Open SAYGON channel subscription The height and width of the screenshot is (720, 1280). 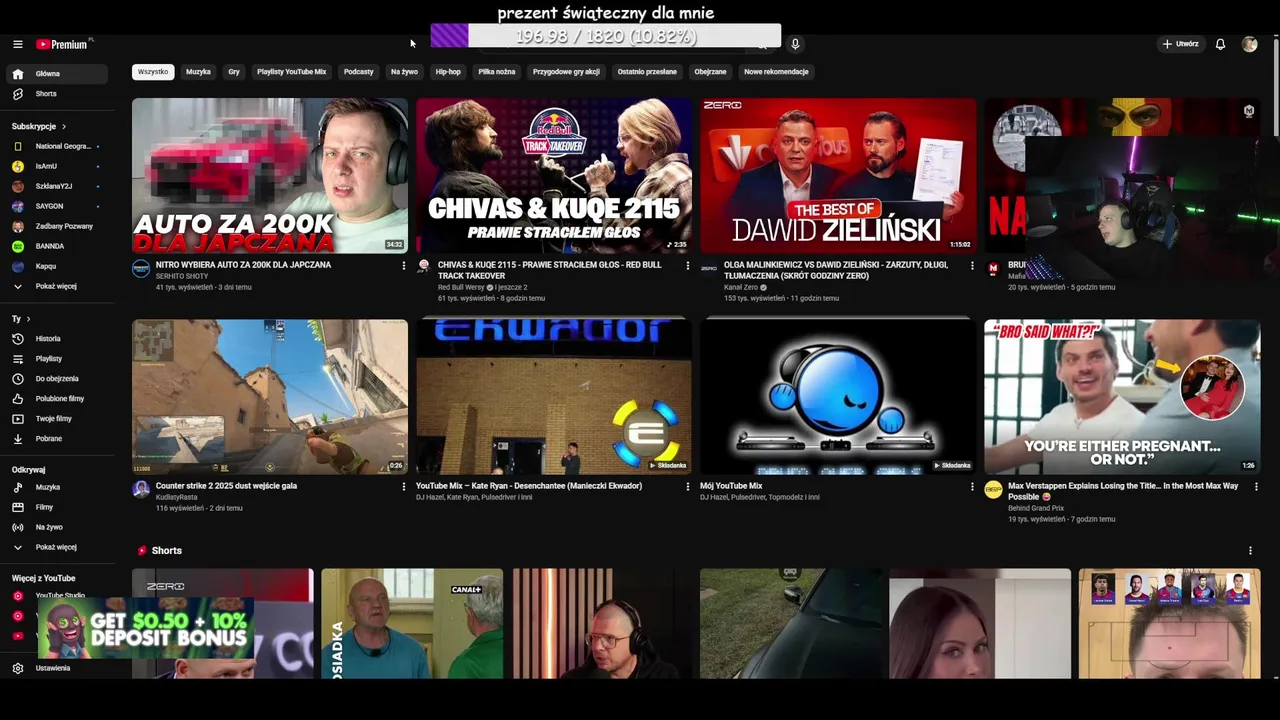pos(55,206)
